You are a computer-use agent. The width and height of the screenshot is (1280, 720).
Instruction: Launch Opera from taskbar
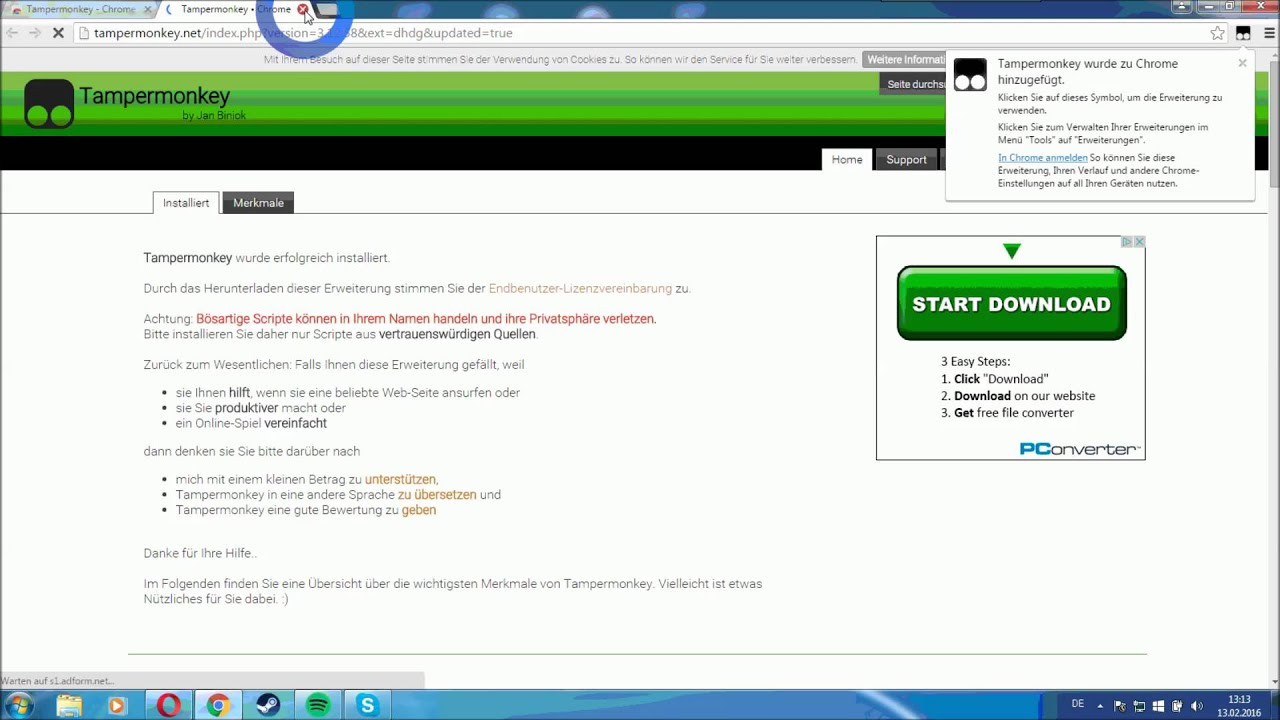[168, 706]
